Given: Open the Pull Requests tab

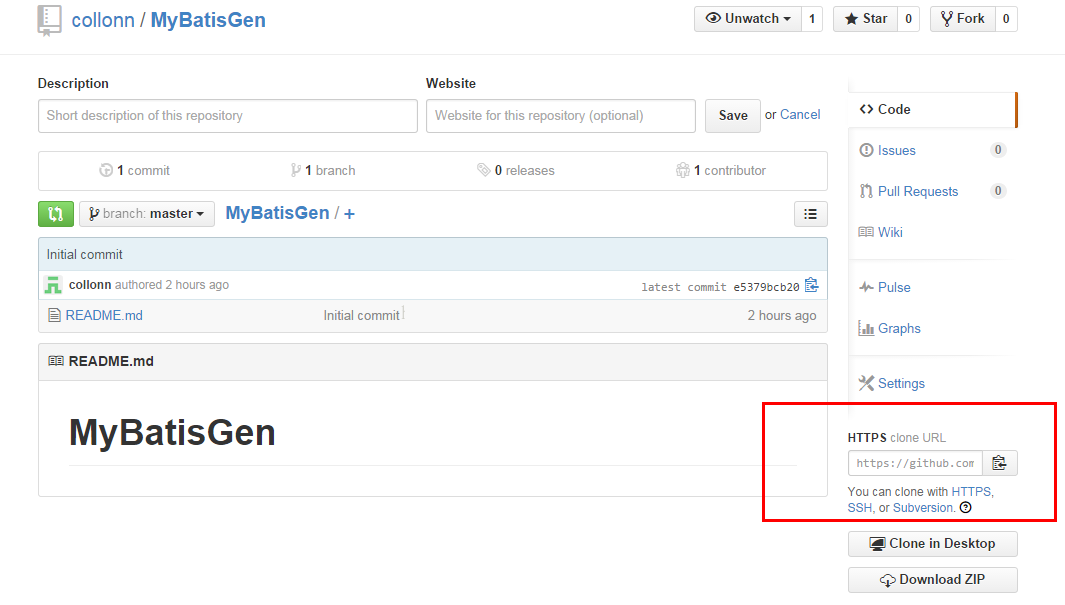Looking at the screenshot, I should point(918,191).
